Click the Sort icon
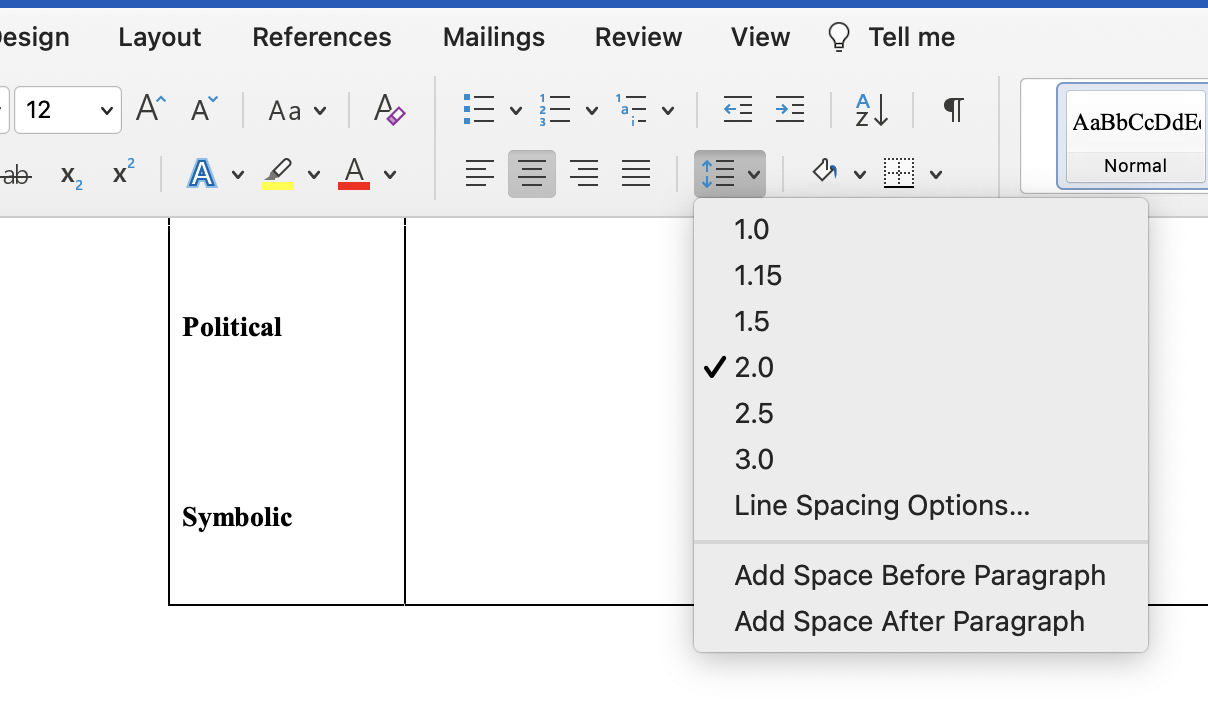Image resolution: width=1208 pixels, height=706 pixels. pos(868,109)
